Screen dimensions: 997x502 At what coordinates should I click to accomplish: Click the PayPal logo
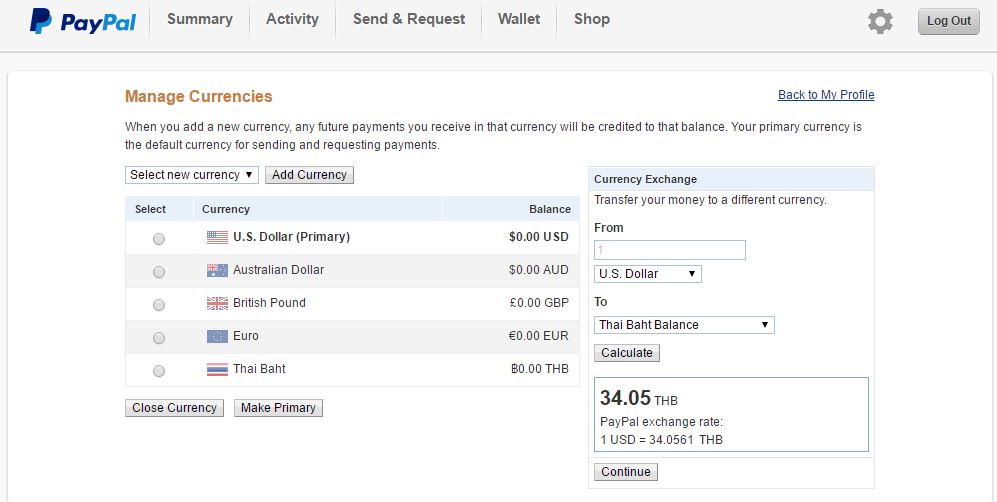(83, 22)
